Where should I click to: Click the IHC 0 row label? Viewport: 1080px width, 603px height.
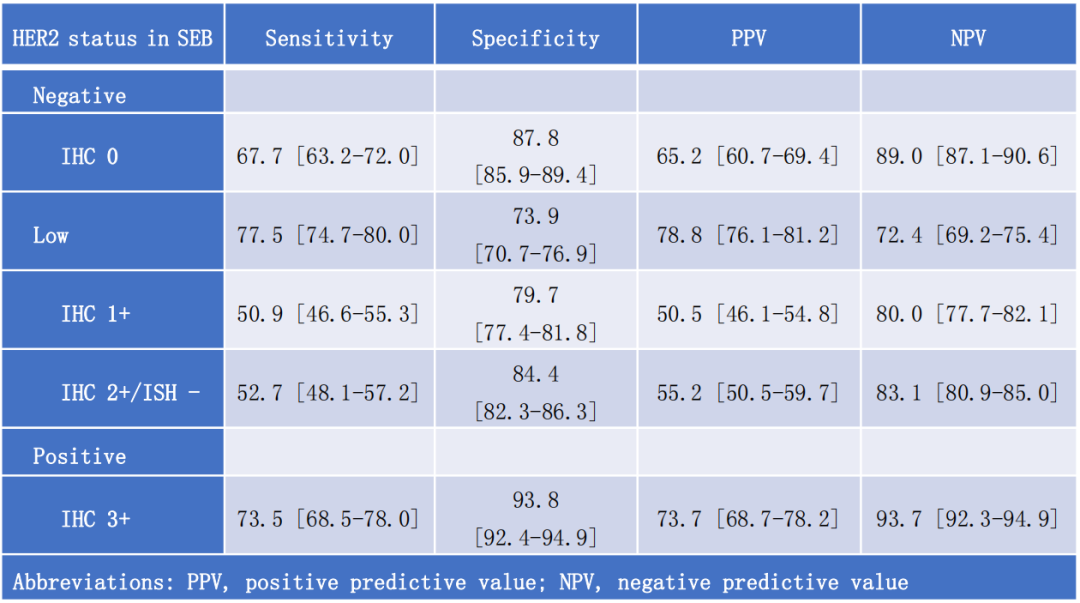click(89, 156)
